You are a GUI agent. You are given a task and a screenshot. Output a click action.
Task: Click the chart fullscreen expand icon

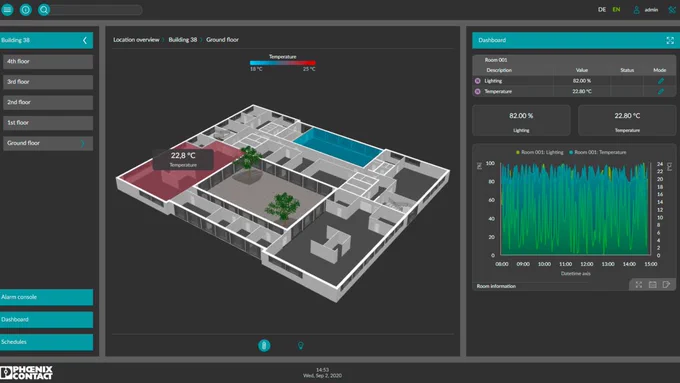(639, 285)
